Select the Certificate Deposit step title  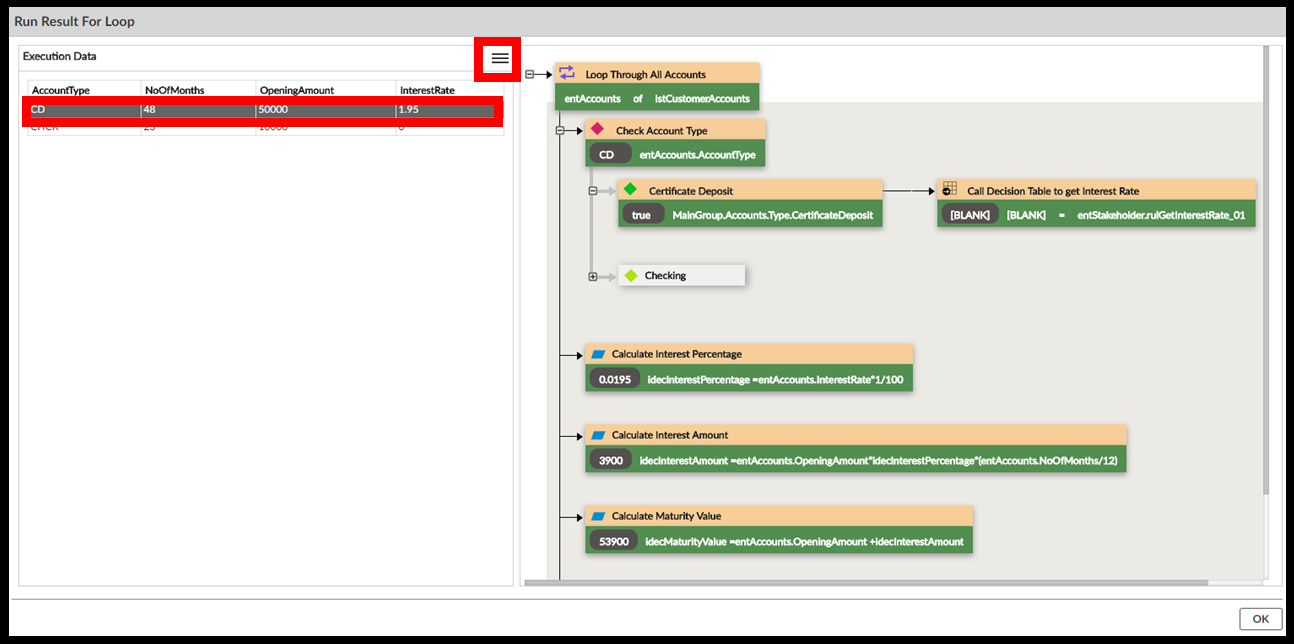pyautogui.click(x=691, y=190)
